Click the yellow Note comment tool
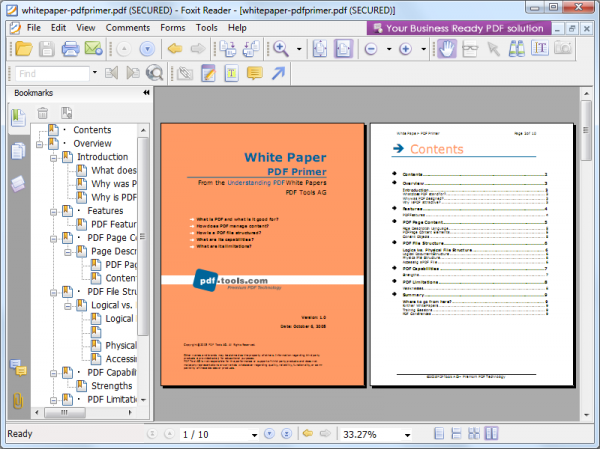Viewport: 600px width, 449px height. [255, 73]
